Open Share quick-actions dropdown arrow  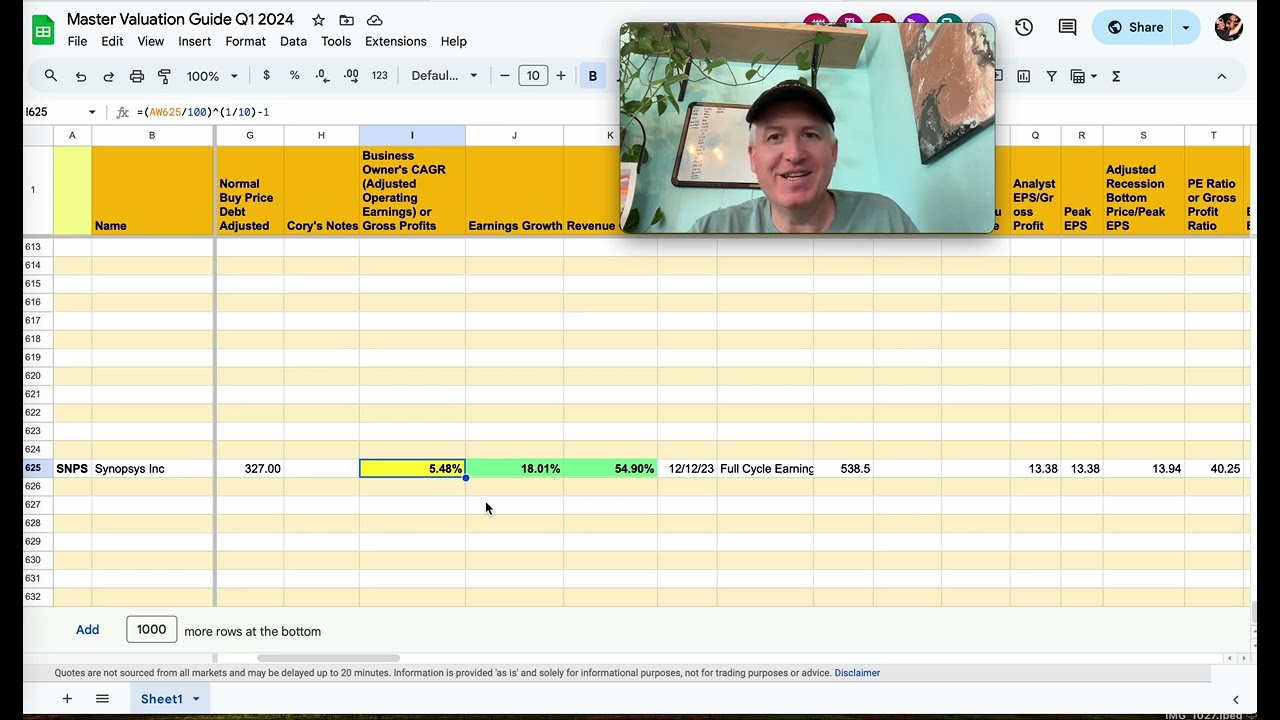pyautogui.click(x=1186, y=28)
